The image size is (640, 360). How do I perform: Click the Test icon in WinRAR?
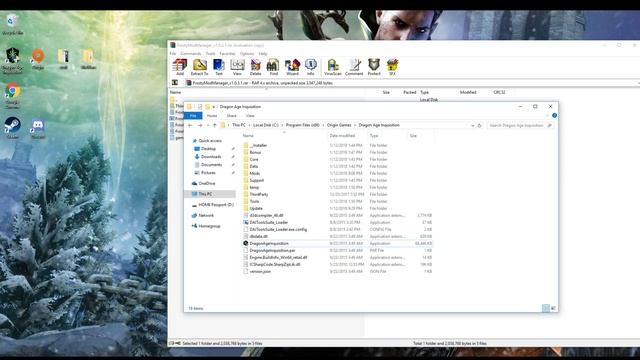[219, 67]
